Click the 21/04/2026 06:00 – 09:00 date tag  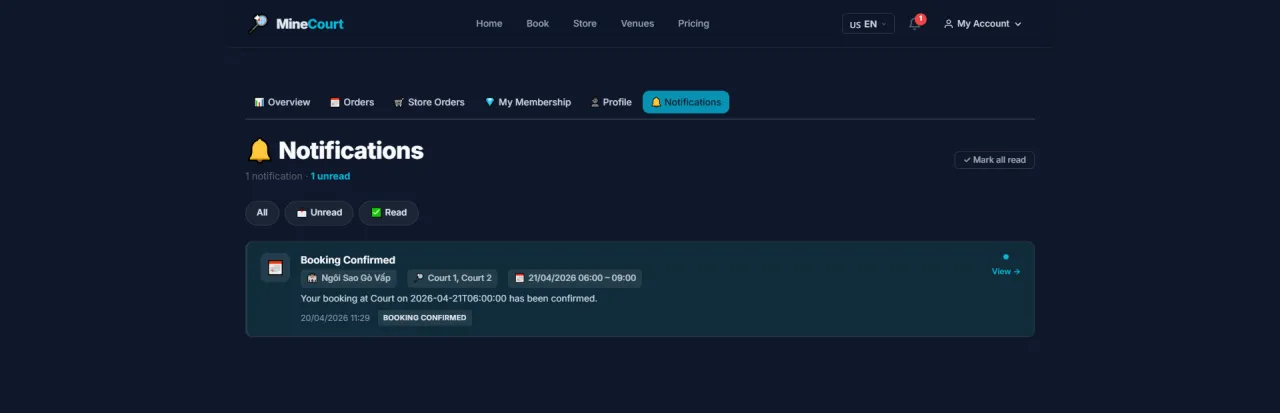(x=575, y=278)
